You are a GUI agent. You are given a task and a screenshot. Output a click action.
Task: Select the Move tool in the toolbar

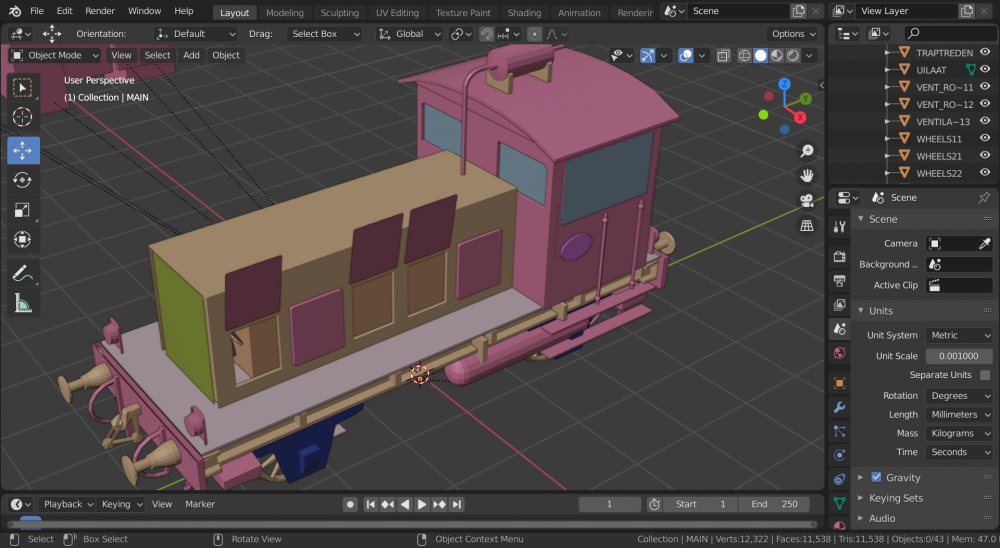click(23, 150)
